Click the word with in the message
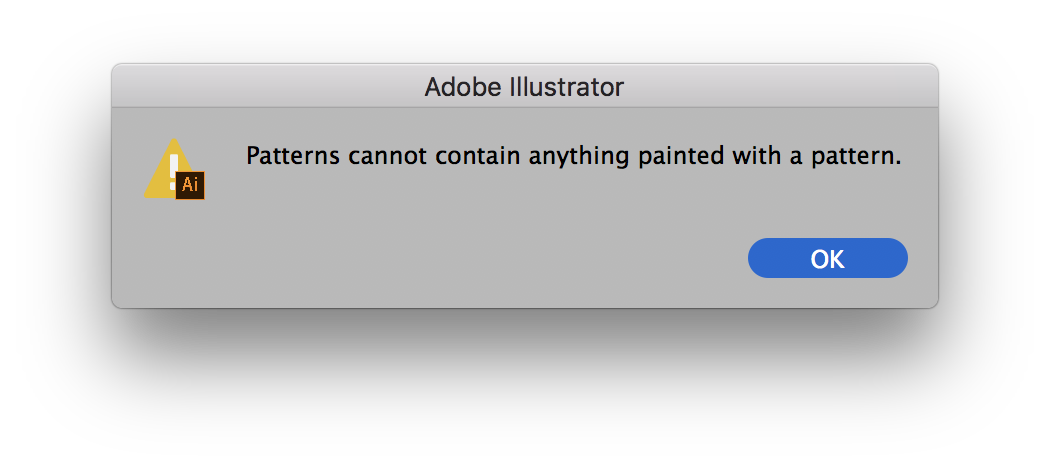1050x468 pixels. pos(756,156)
